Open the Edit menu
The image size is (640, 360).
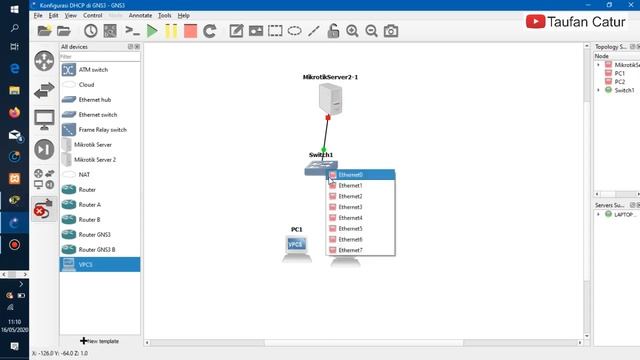53,15
